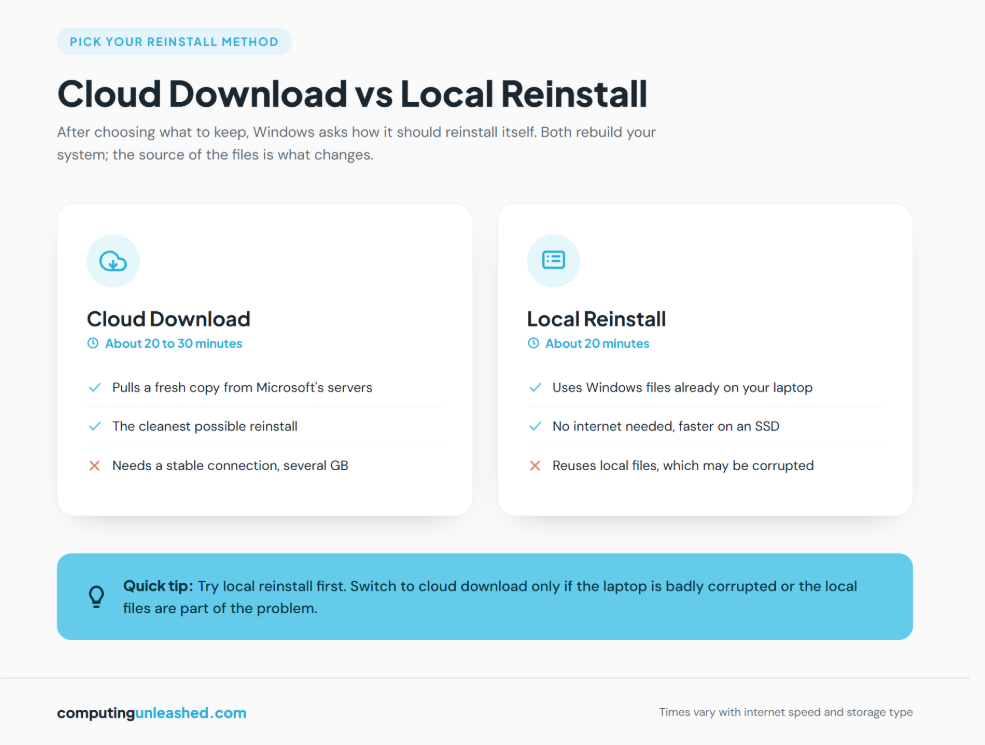
Task: Click the clock icon beside About 20 to 30 minutes
Action: point(93,344)
